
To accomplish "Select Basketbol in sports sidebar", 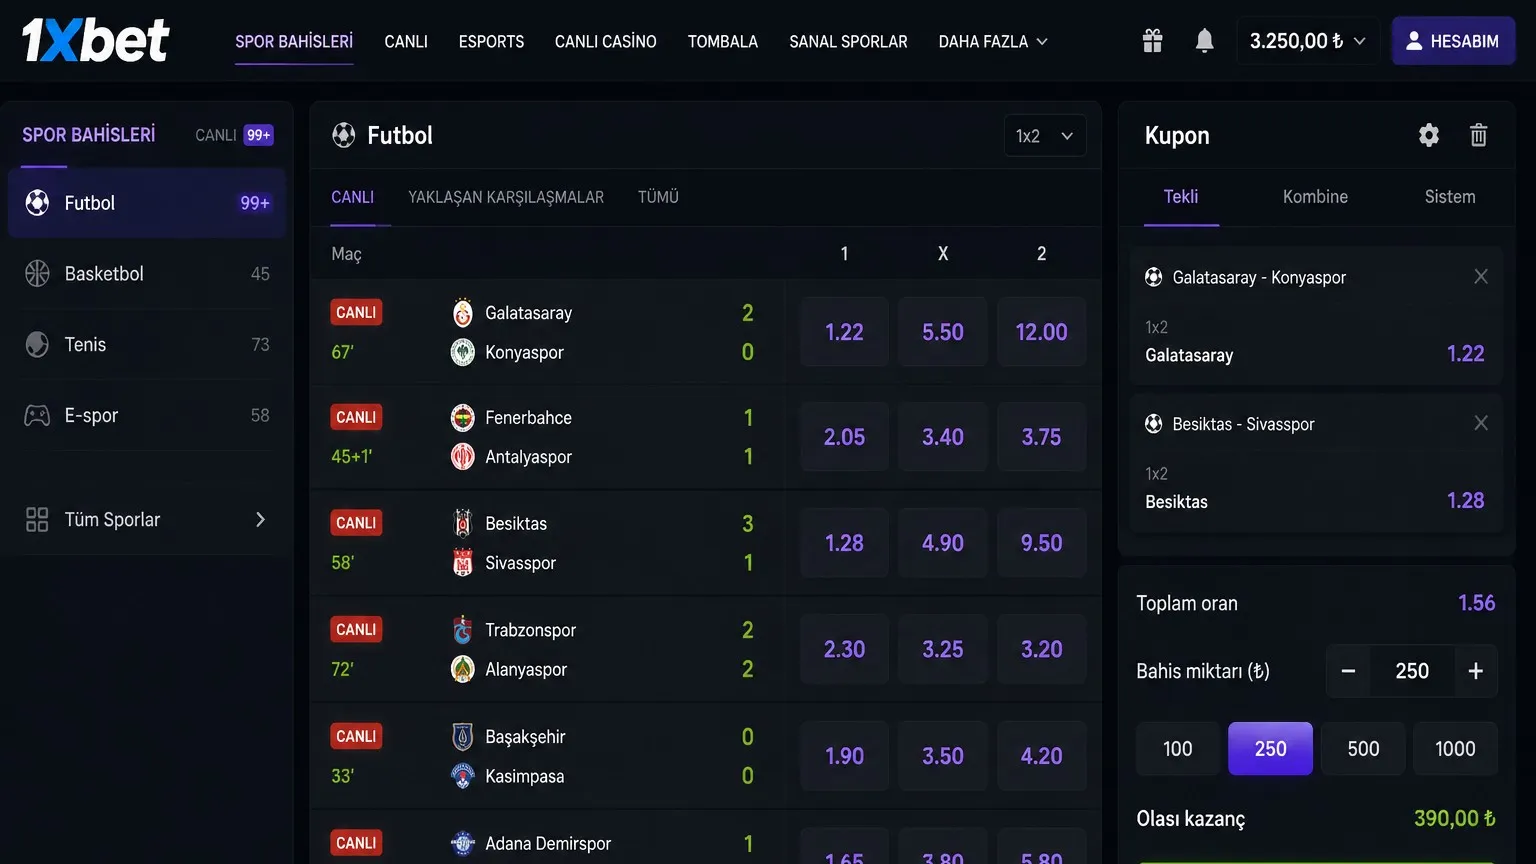I will tap(147, 274).
